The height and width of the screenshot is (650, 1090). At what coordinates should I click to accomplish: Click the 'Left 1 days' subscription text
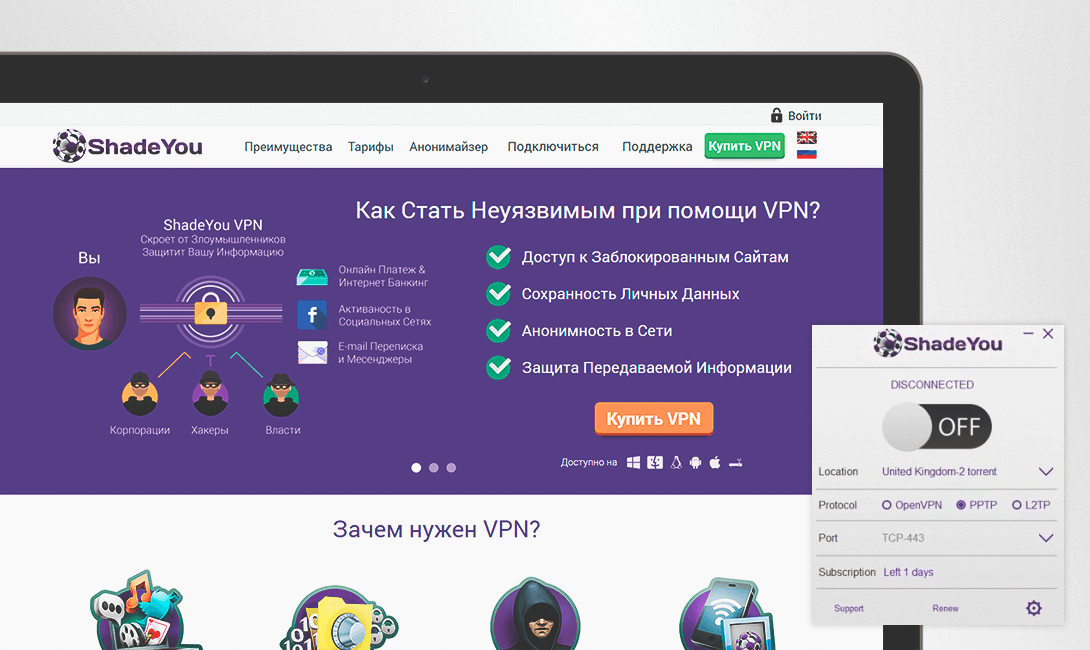pyautogui.click(x=908, y=572)
